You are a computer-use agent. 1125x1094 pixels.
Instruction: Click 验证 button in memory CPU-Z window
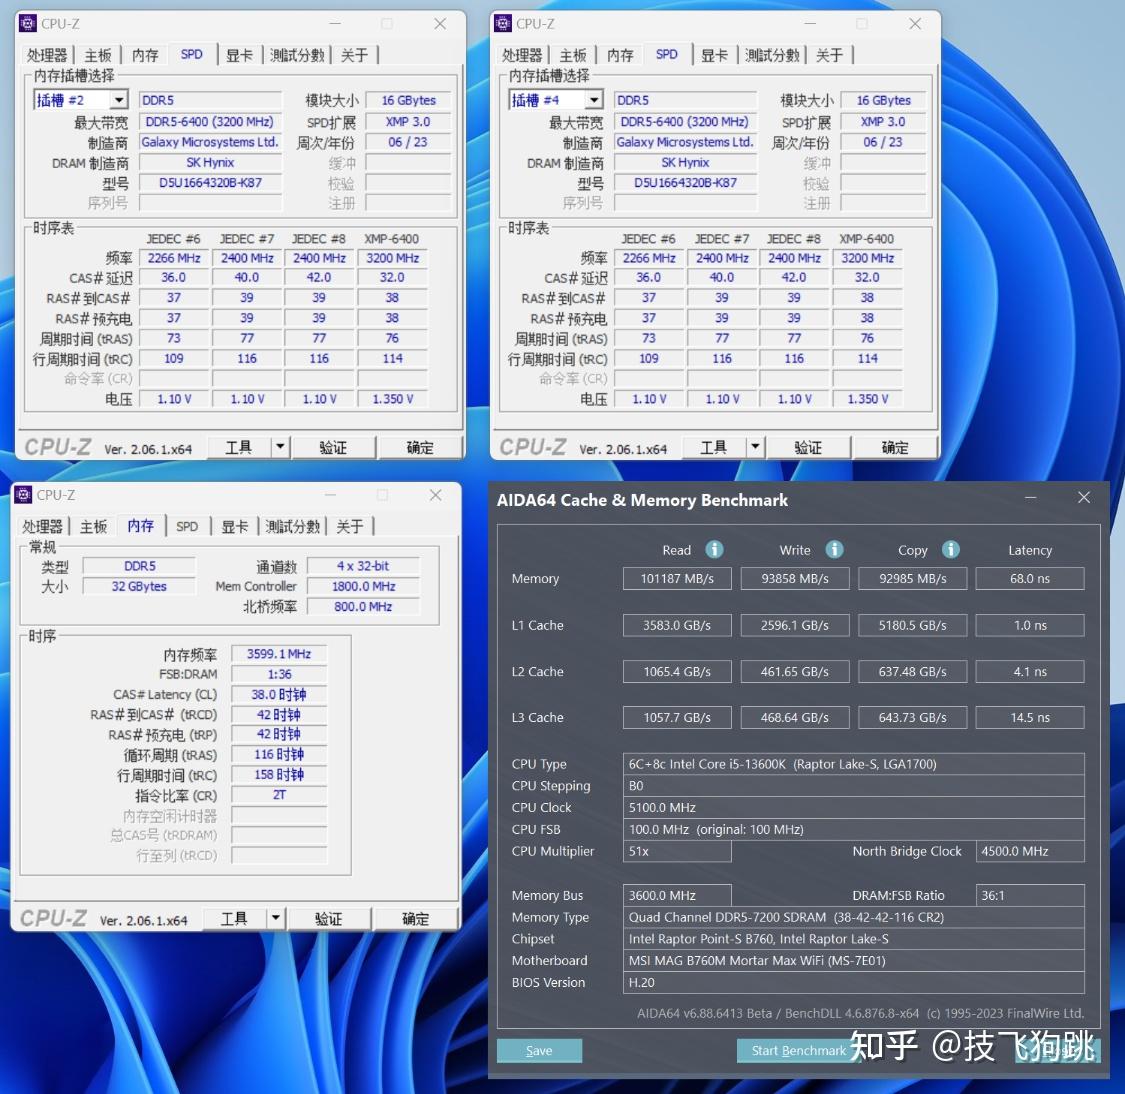tap(329, 918)
